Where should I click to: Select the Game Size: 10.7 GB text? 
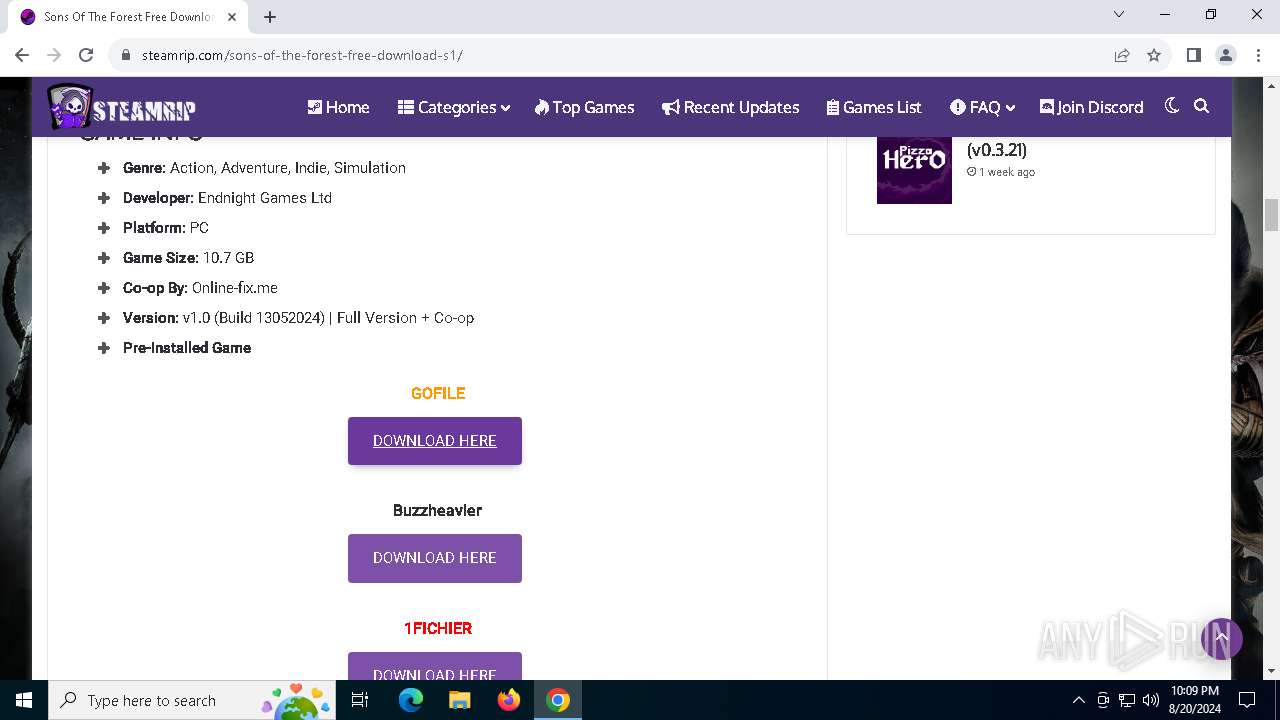pos(188,258)
